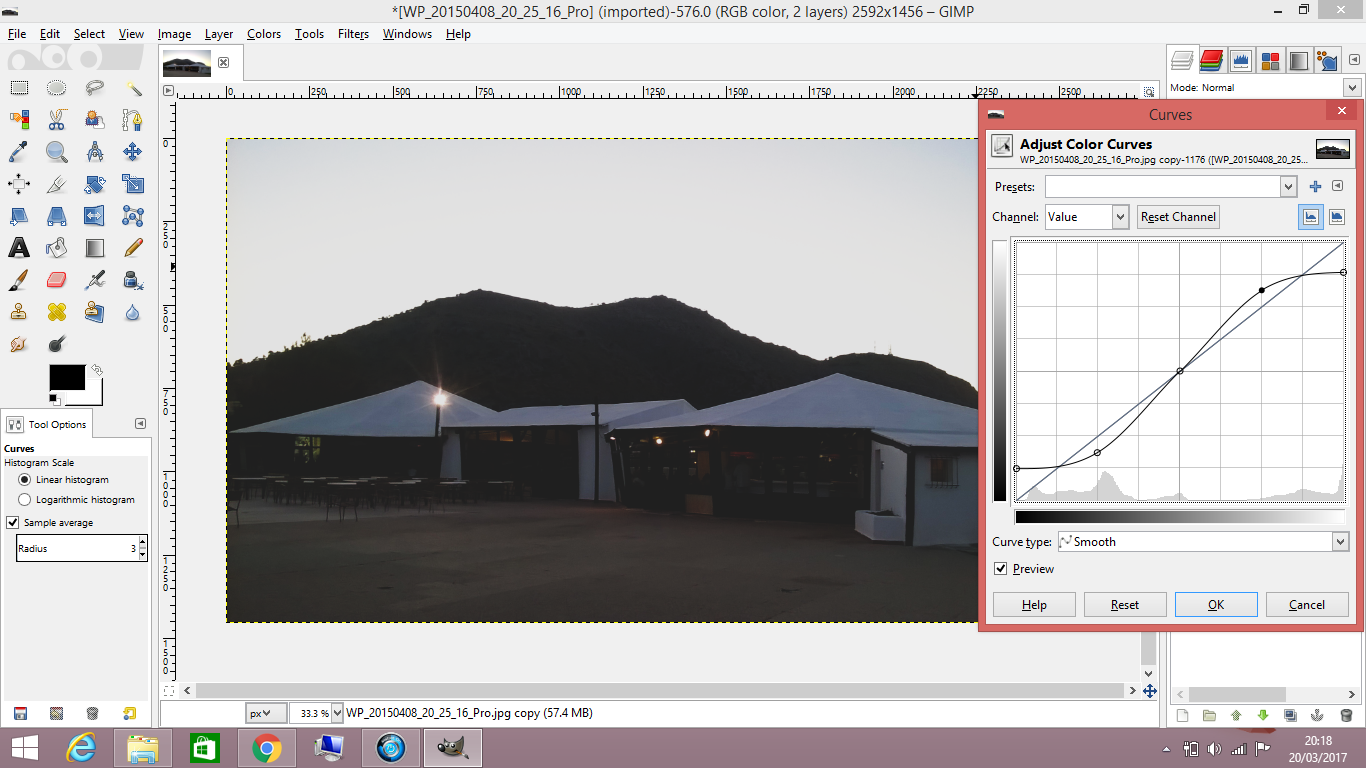Expand the layer Mode dropdown set to Normal
This screenshot has width=1366, height=768.
1351,87
